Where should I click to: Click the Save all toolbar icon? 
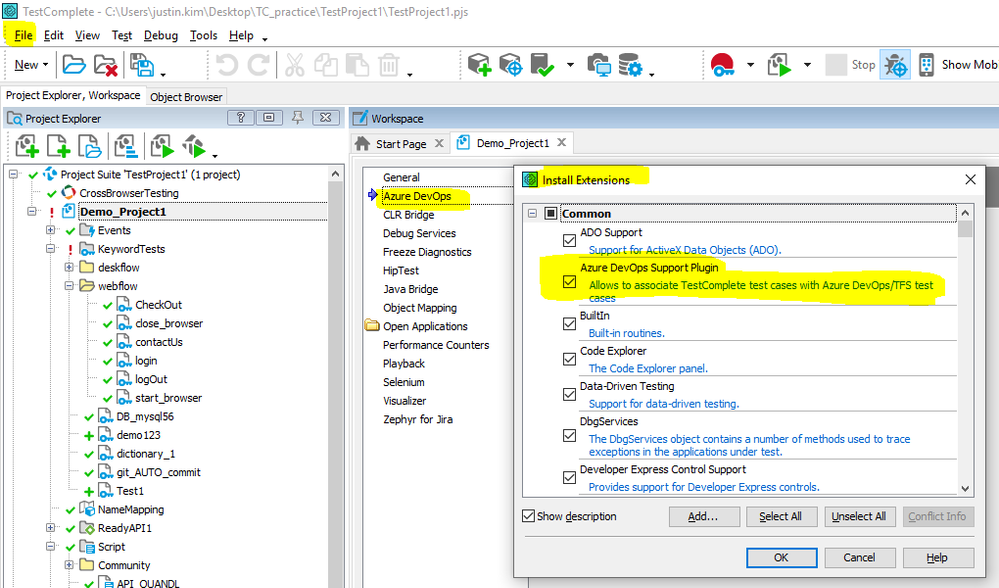pyautogui.click(x=142, y=65)
